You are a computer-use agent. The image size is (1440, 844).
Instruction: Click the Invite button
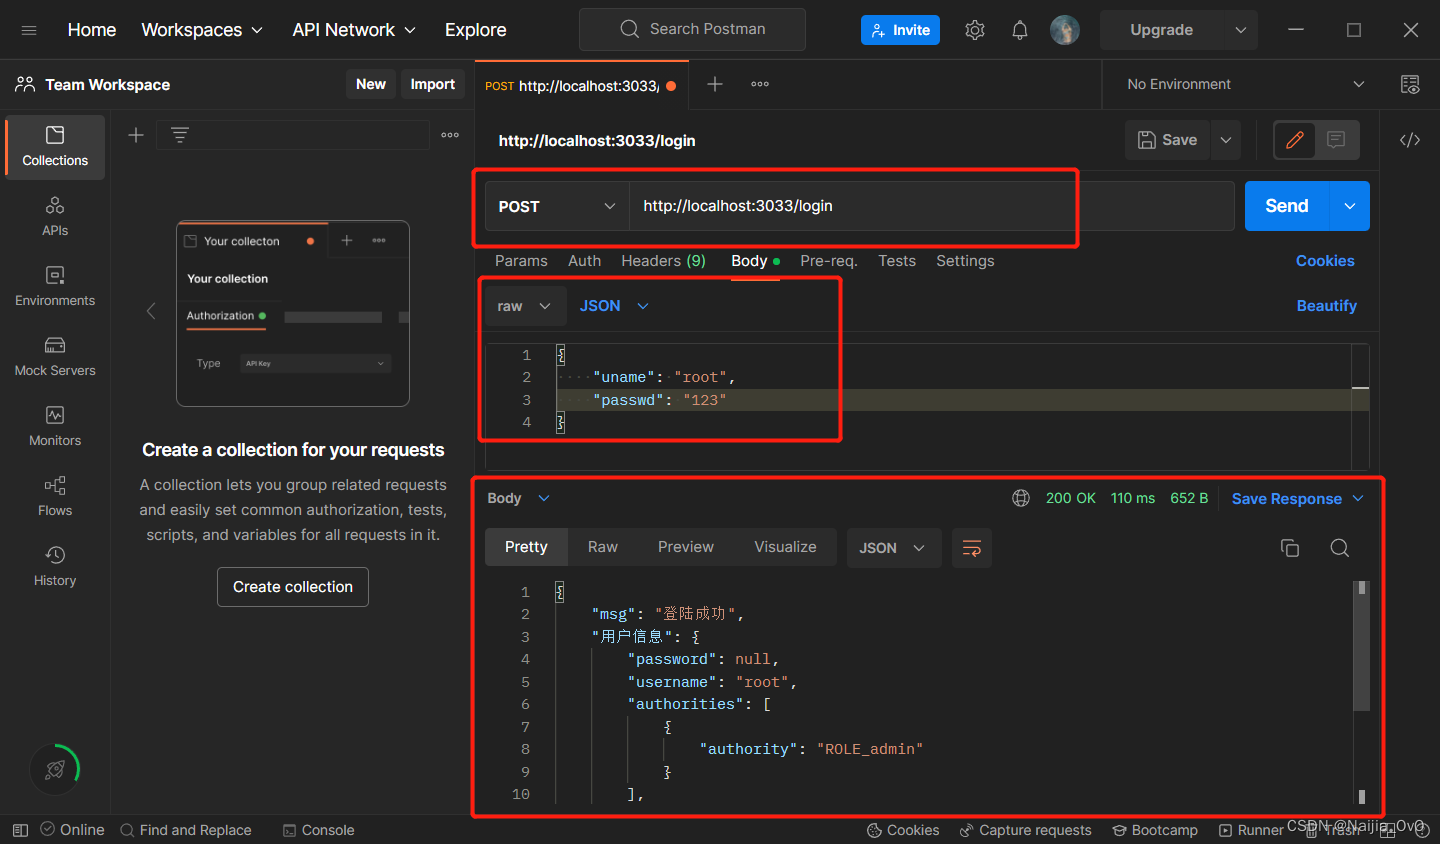[x=900, y=30]
